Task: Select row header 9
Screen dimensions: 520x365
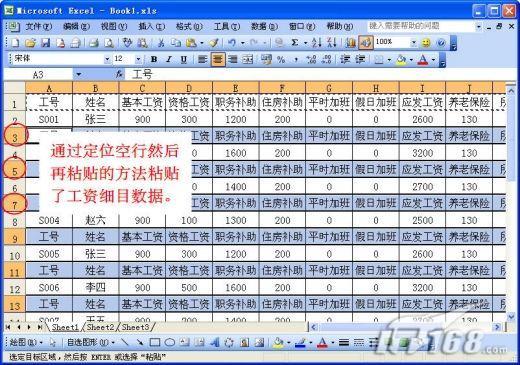Action: tap(15, 238)
